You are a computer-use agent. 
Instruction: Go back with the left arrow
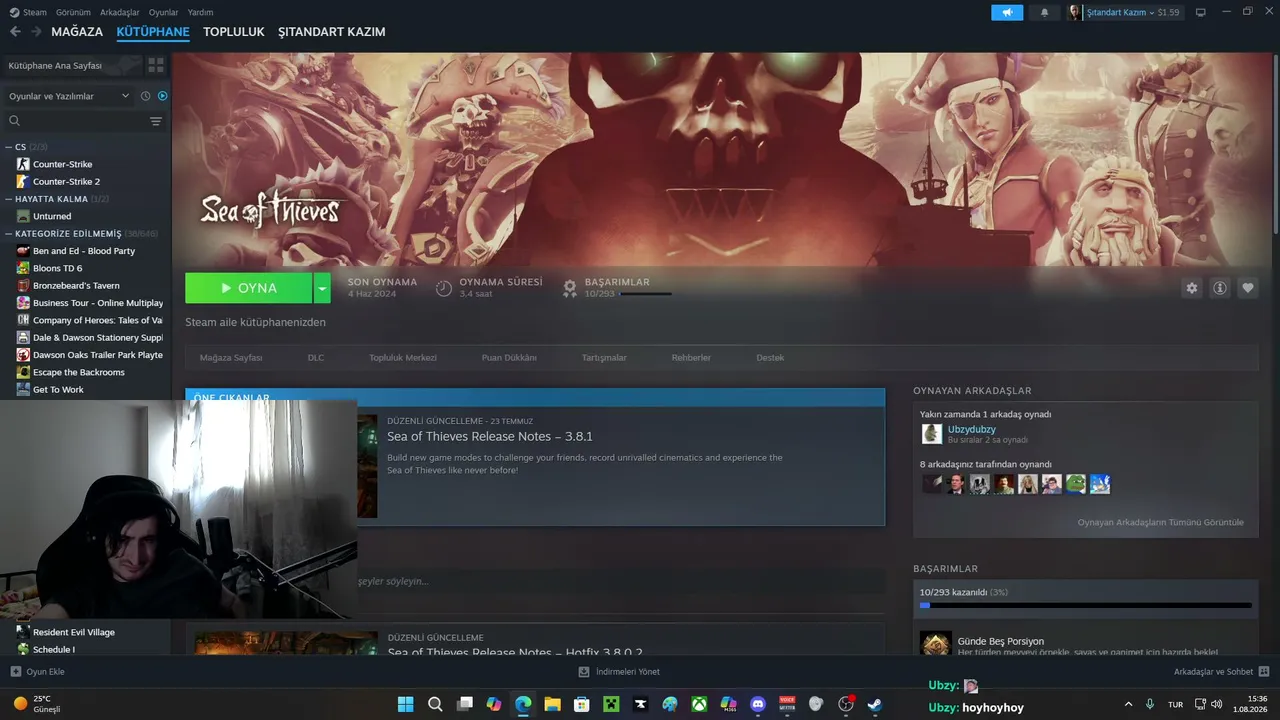[15, 32]
